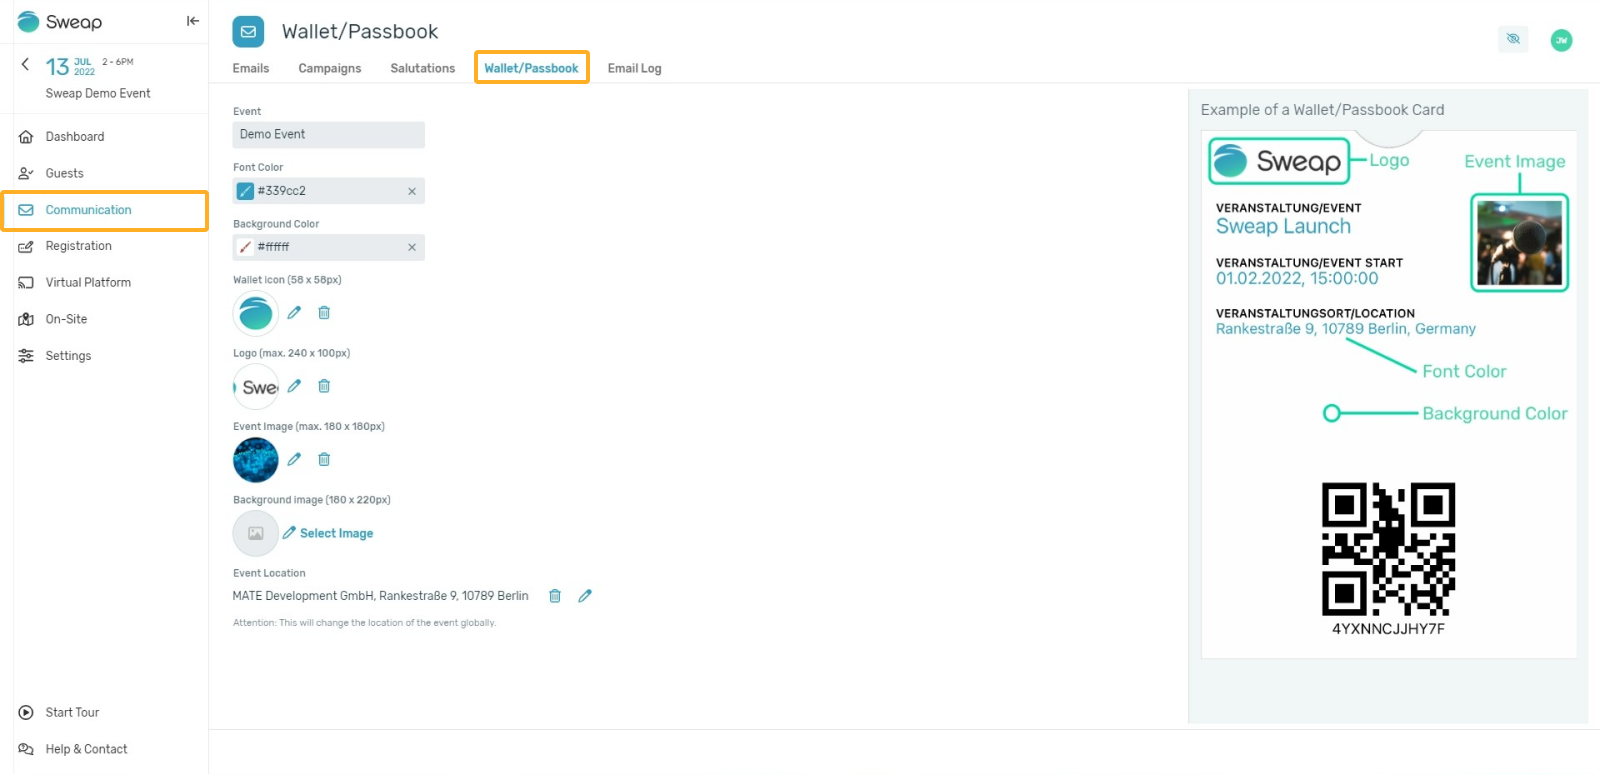Click the Select Image link for background
This screenshot has width=1600, height=775.
click(328, 533)
